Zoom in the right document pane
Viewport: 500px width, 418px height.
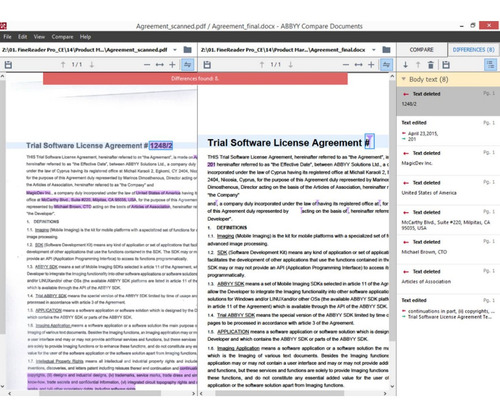pos(371,65)
